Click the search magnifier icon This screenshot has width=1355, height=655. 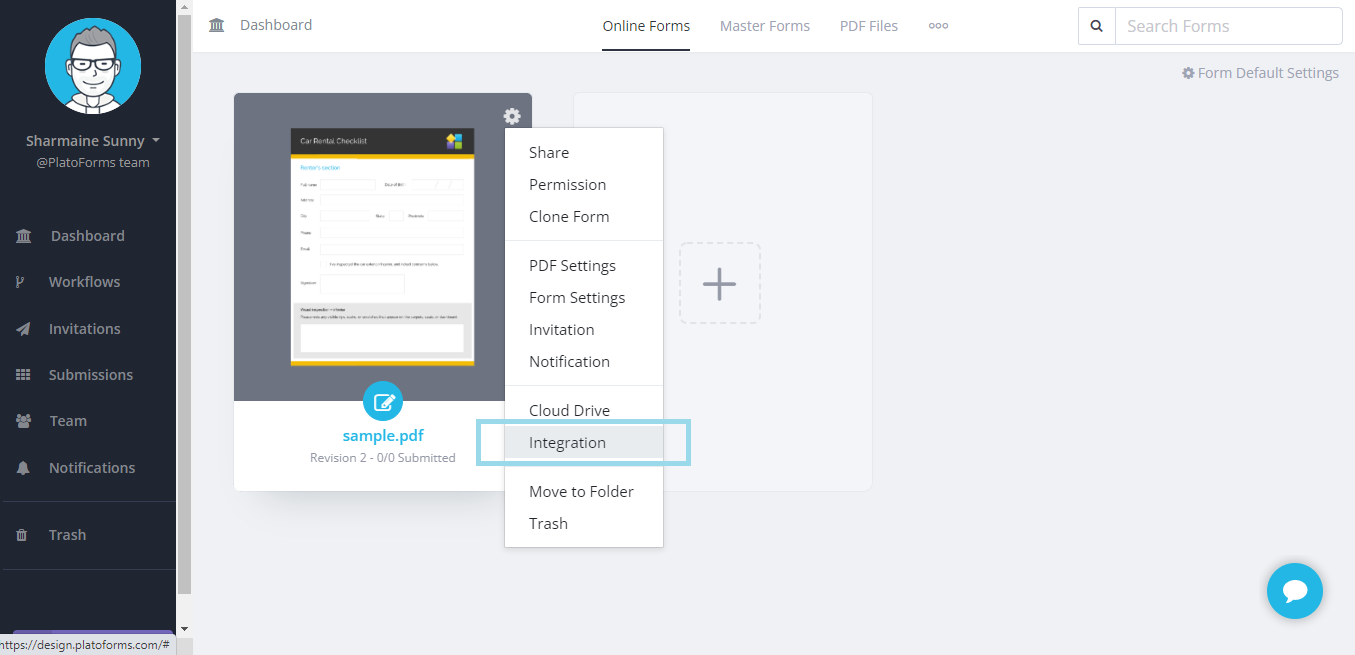click(1096, 26)
